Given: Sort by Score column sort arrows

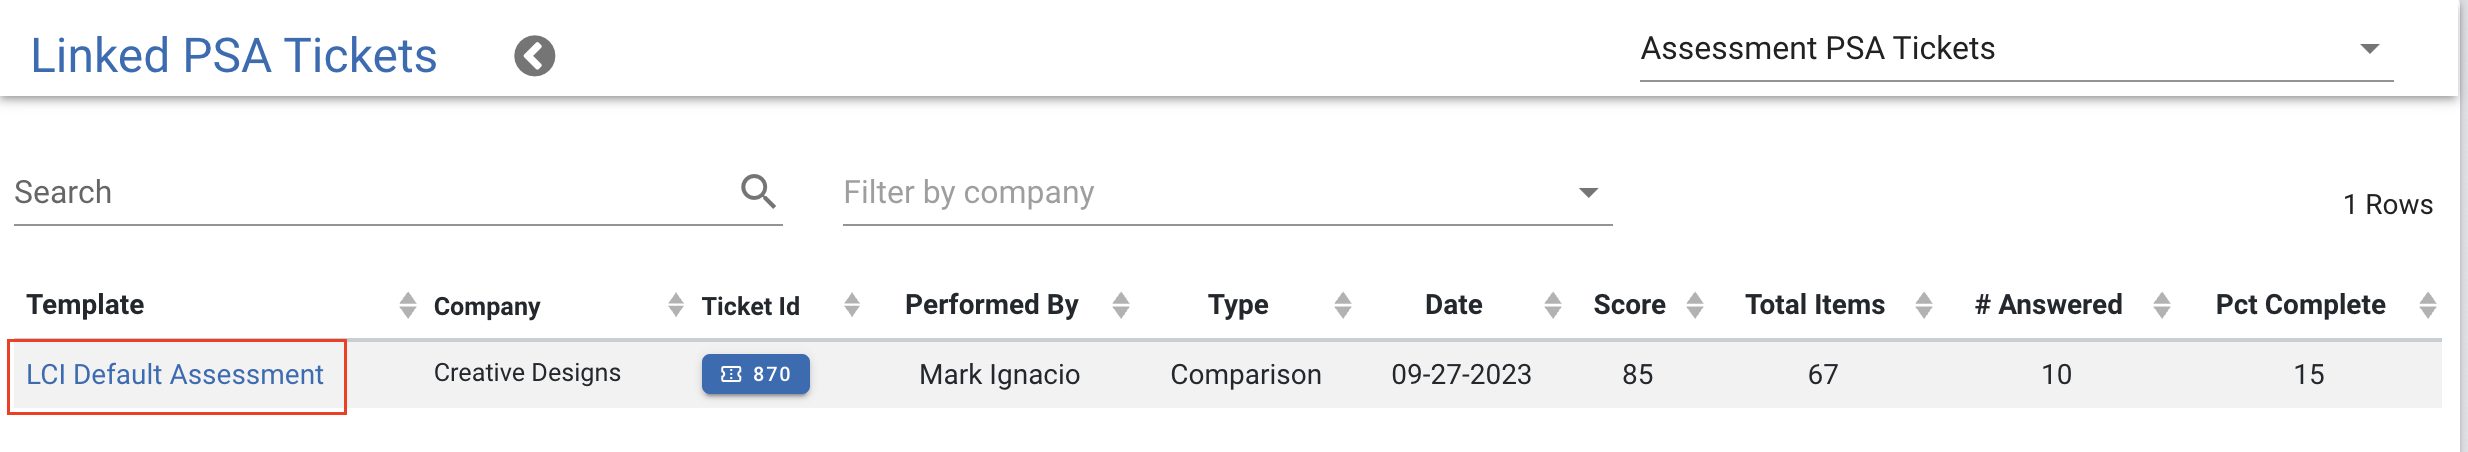Looking at the screenshot, I should point(1695,305).
